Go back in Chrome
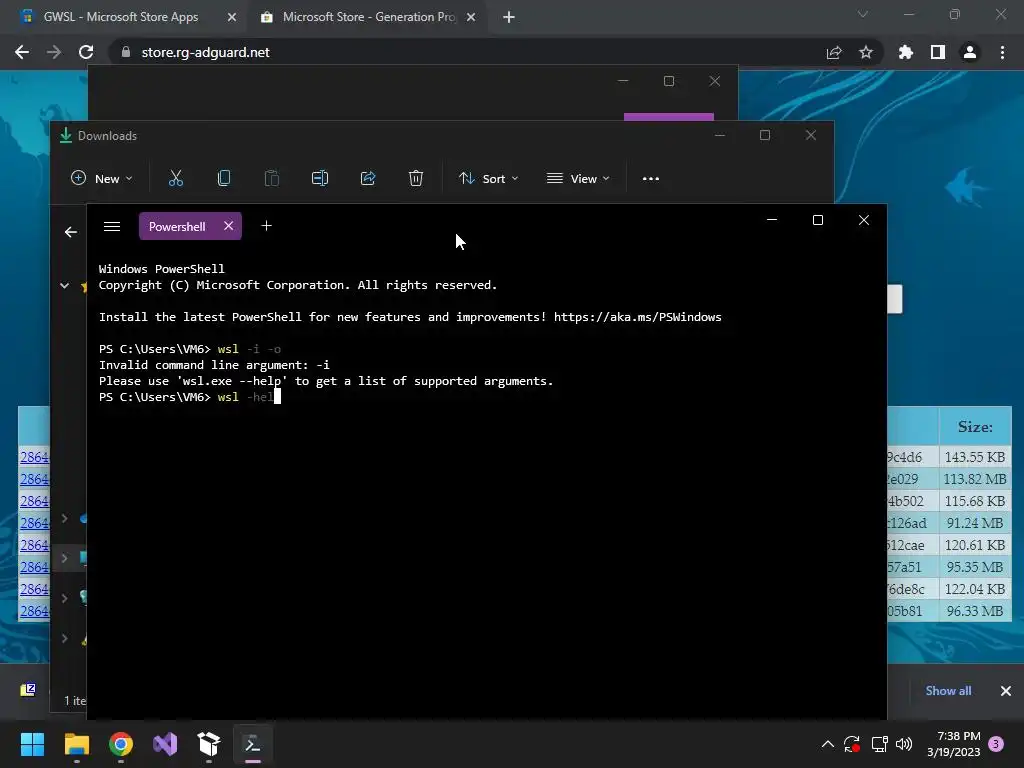The width and height of the screenshot is (1024, 768). click(22, 52)
